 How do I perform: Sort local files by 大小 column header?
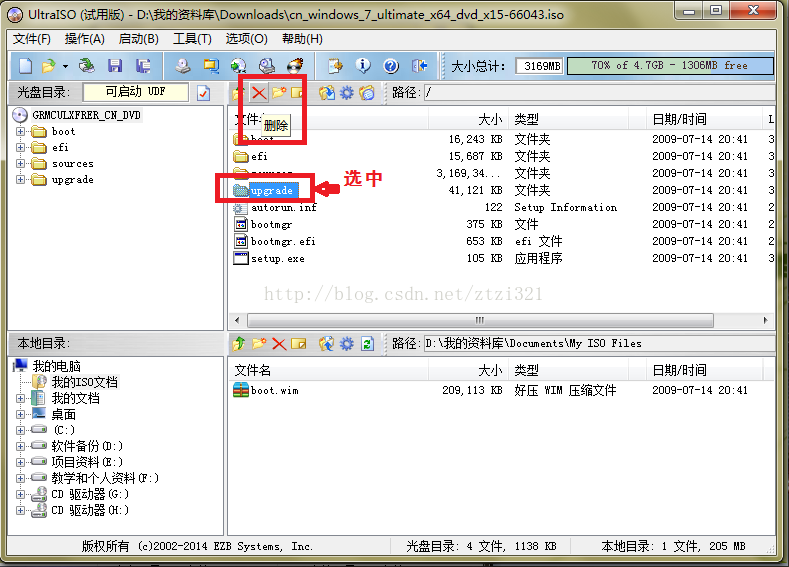click(467, 371)
